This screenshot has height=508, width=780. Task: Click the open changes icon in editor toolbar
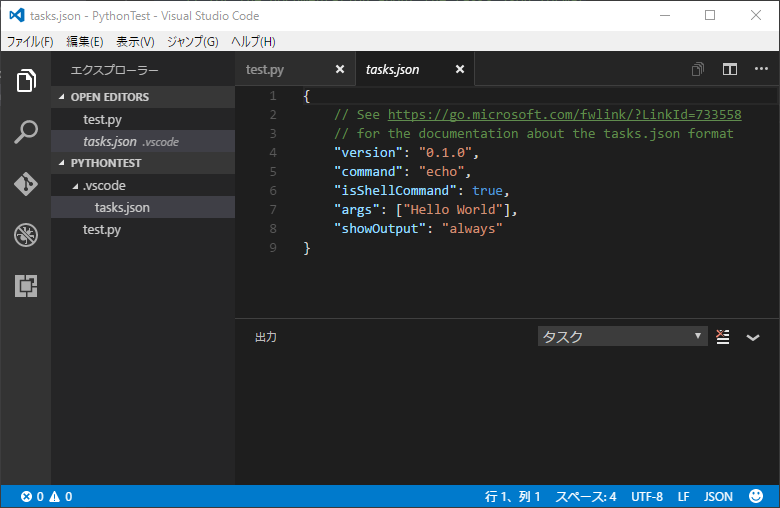[x=698, y=69]
